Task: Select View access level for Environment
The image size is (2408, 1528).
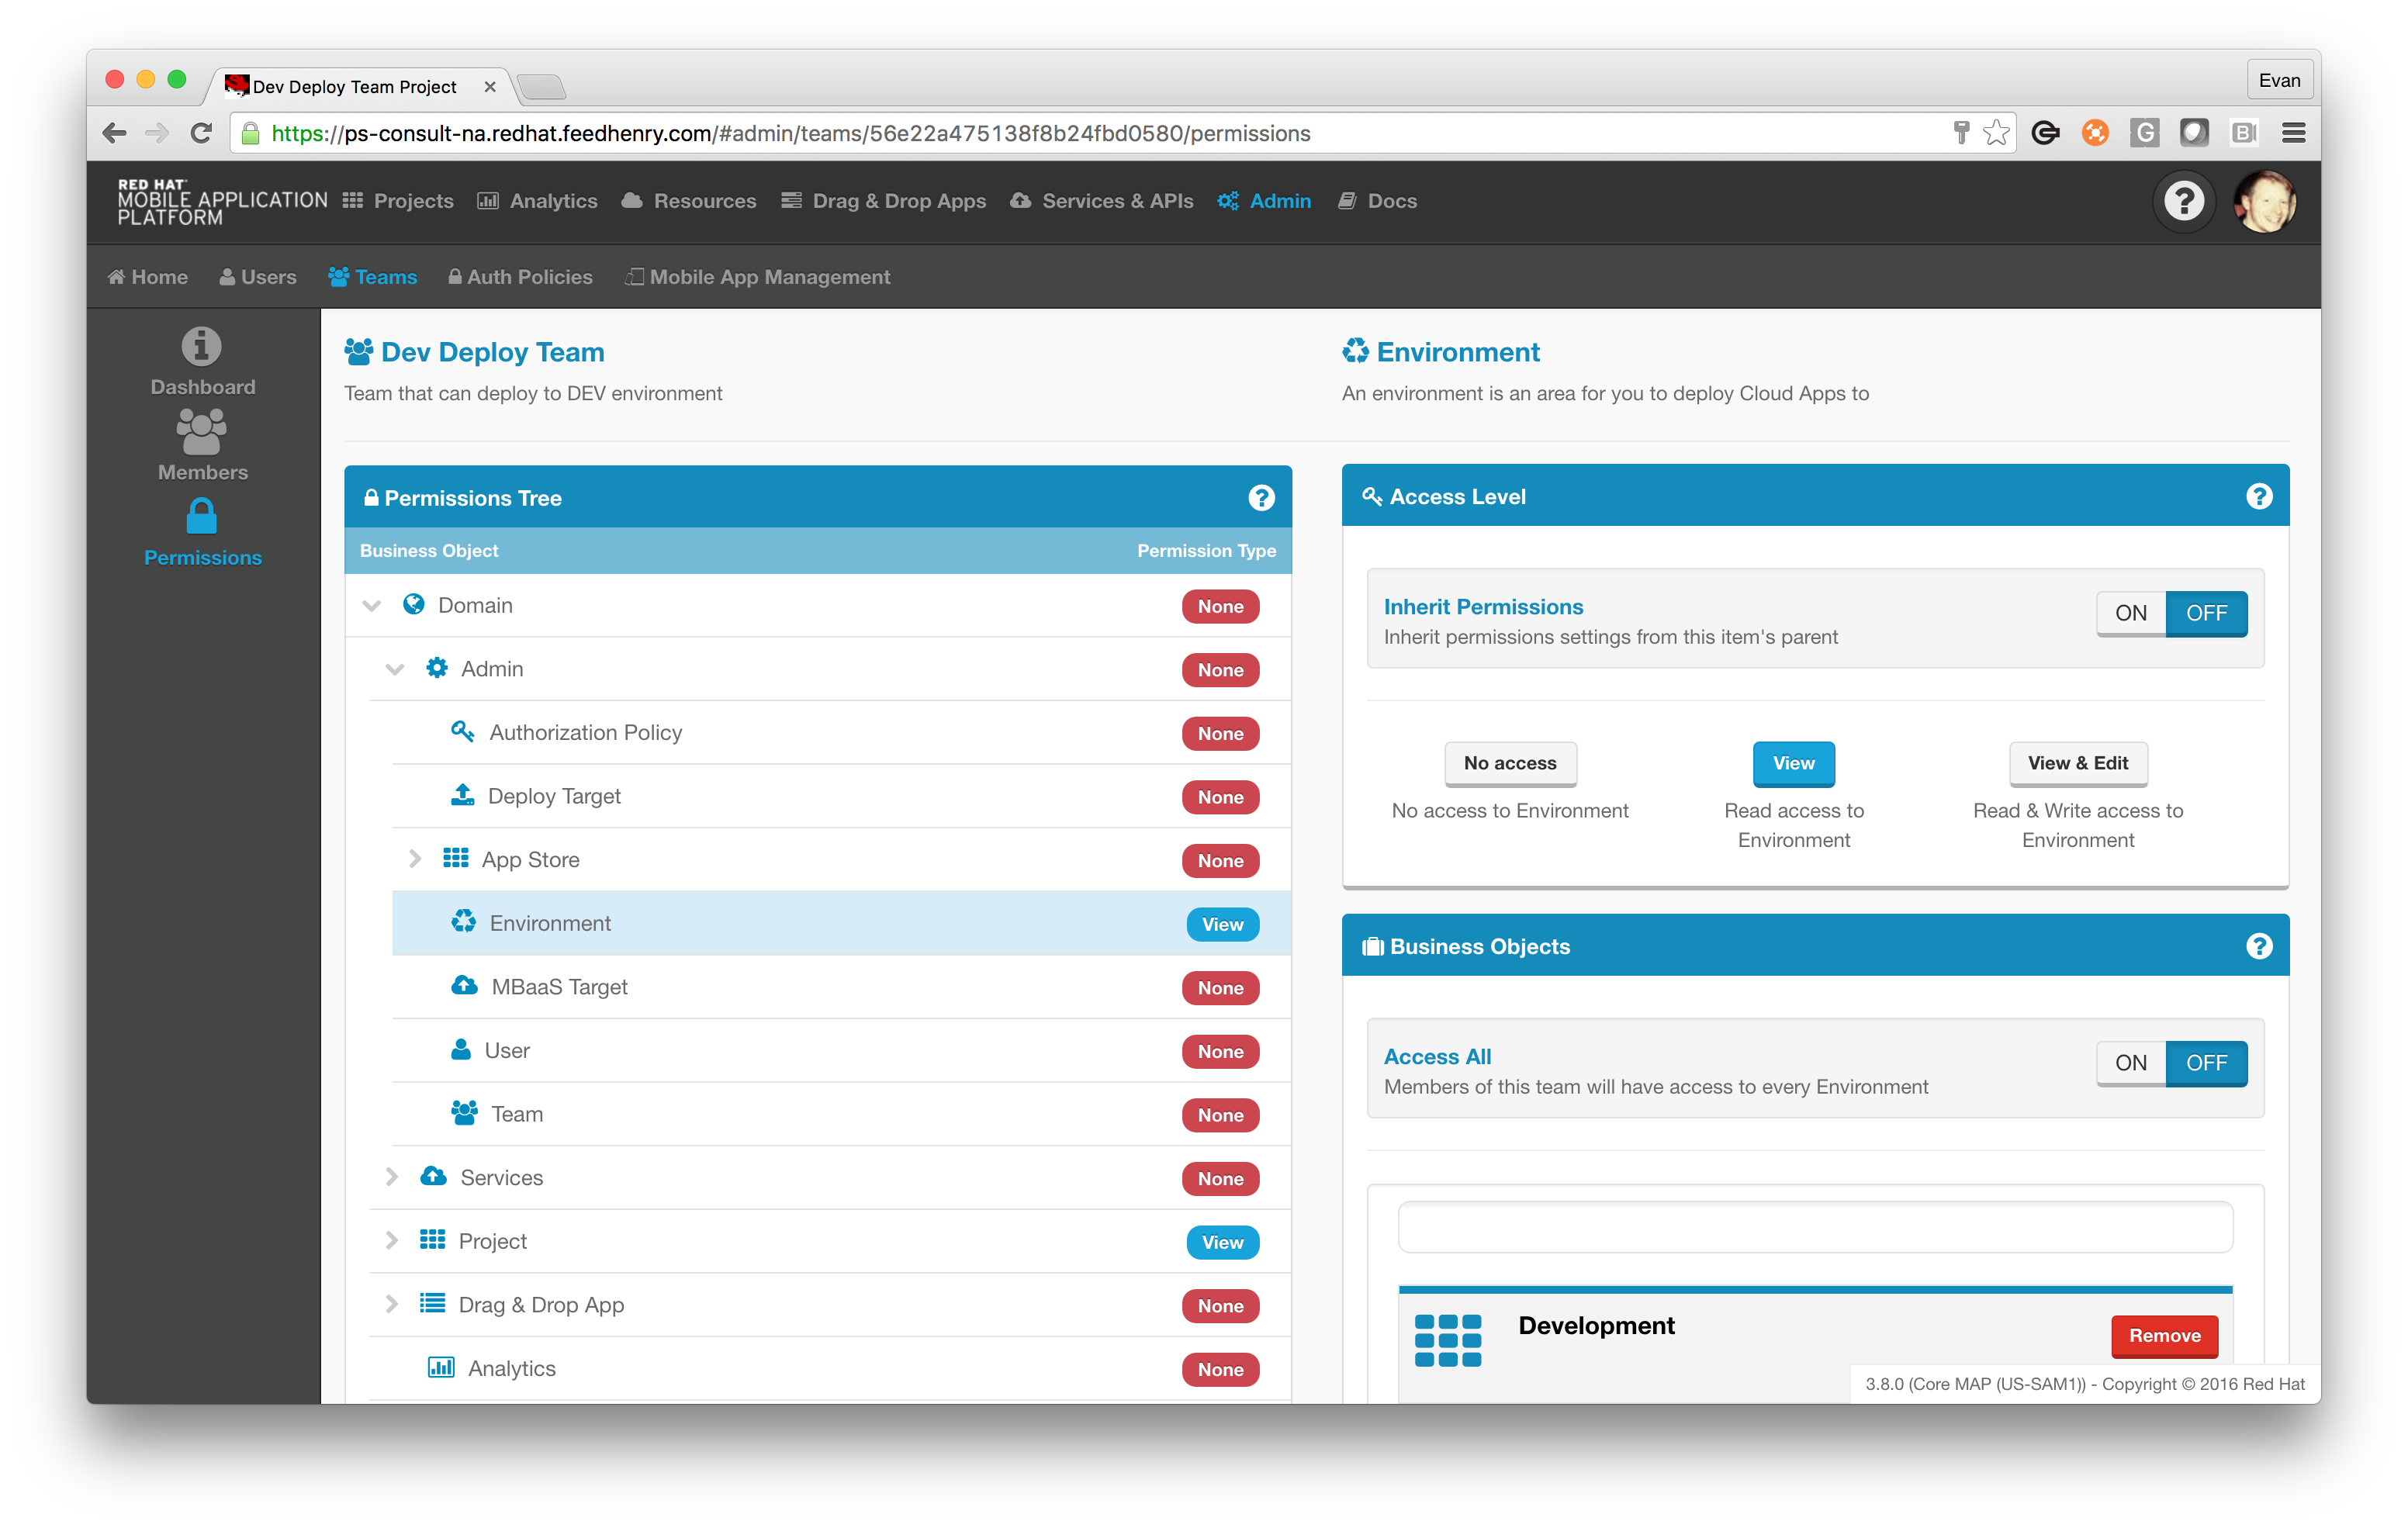Action: point(1795,762)
